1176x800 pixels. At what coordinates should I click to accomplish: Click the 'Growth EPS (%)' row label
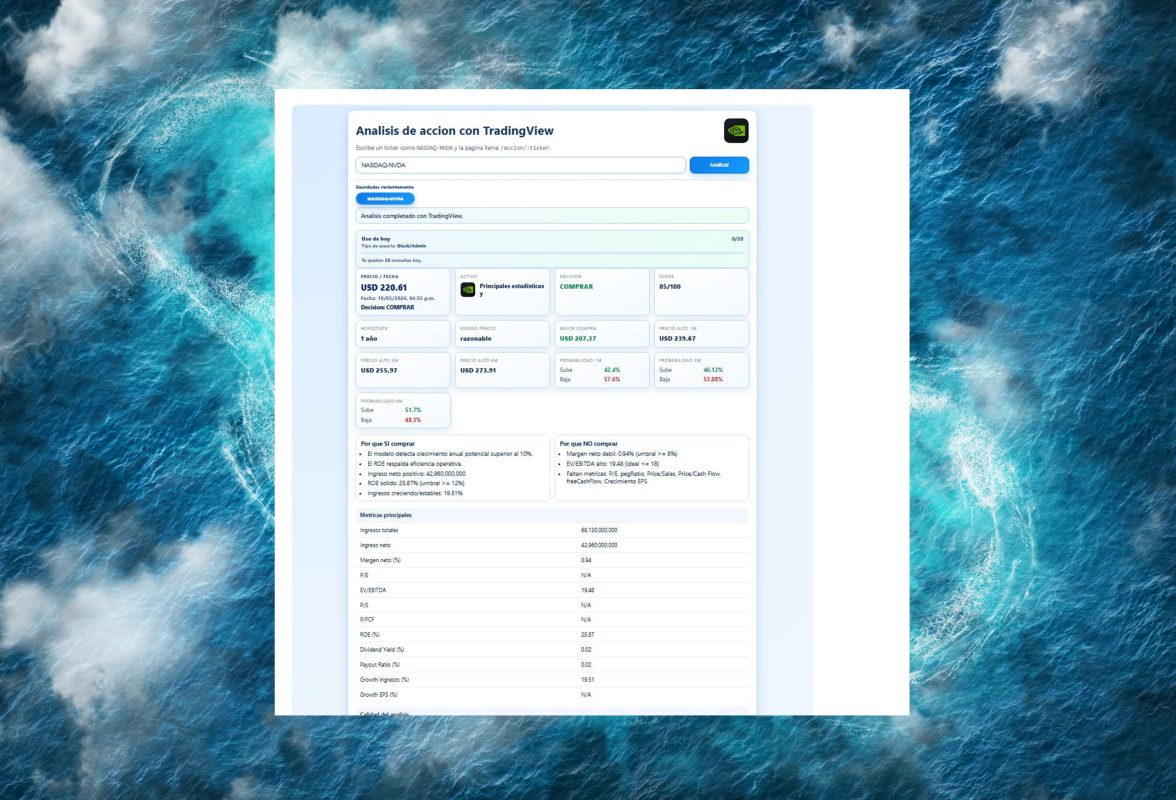[x=379, y=695]
